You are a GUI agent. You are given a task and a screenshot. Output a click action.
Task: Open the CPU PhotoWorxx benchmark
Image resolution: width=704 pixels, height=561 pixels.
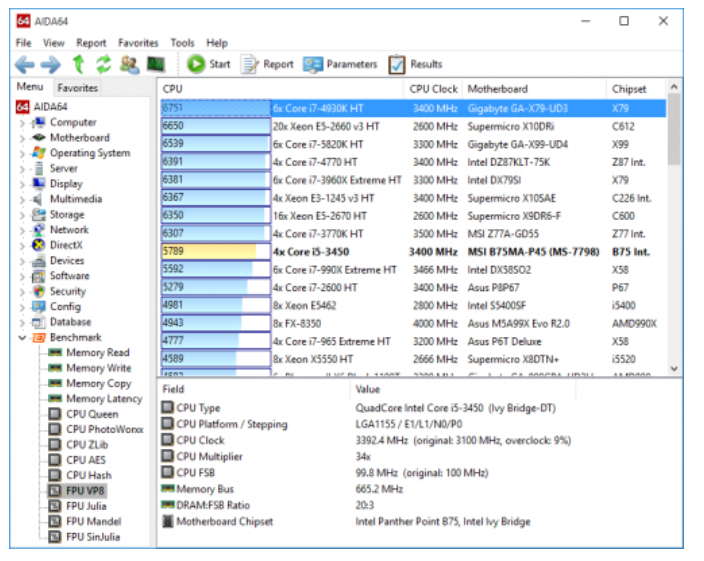click(x=97, y=430)
